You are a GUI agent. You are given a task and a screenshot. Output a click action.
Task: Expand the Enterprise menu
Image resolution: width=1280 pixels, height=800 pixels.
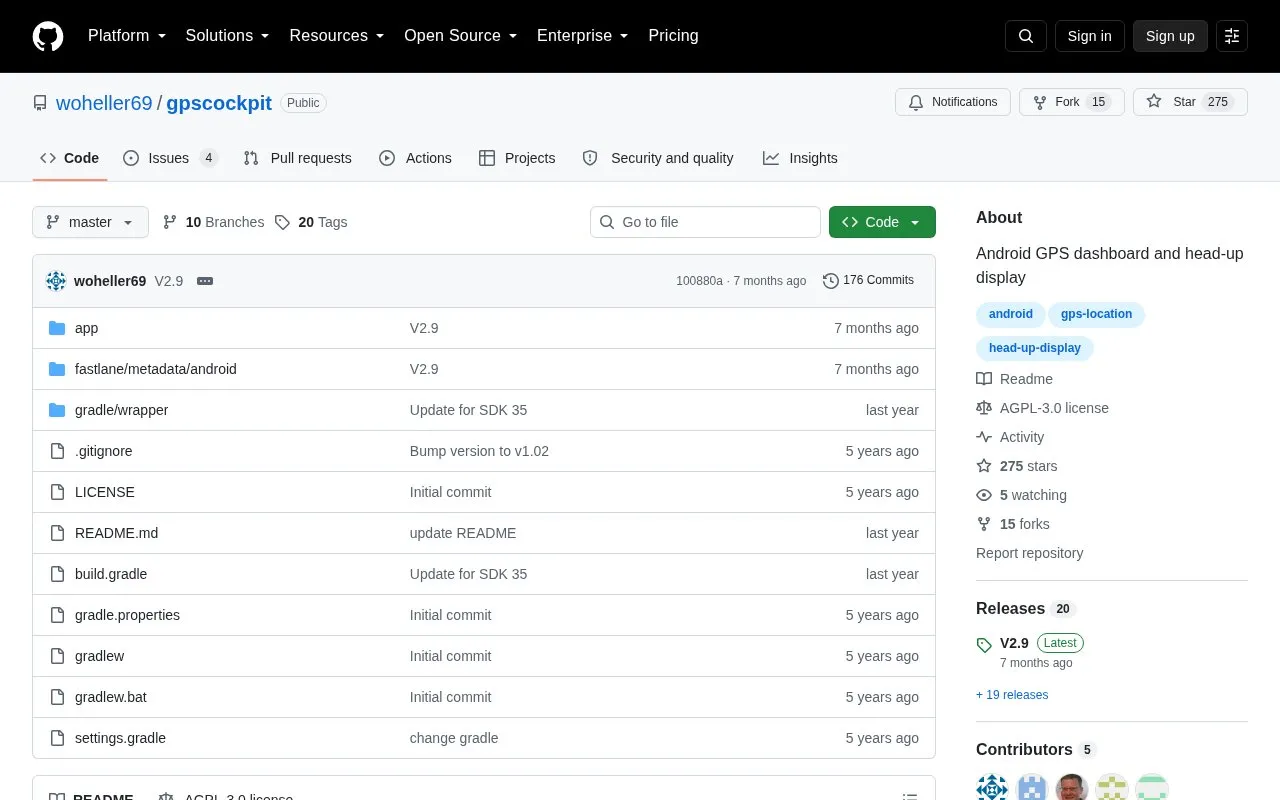tap(583, 36)
